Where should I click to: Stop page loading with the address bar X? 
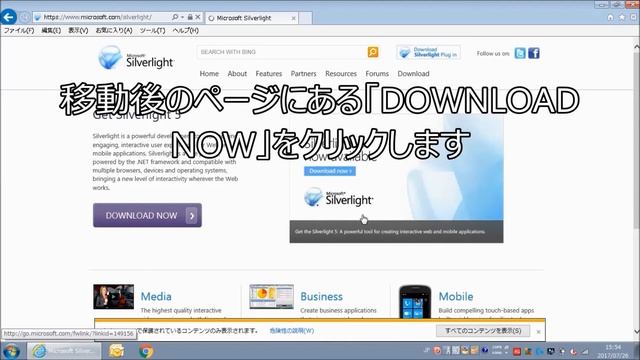(198, 17)
